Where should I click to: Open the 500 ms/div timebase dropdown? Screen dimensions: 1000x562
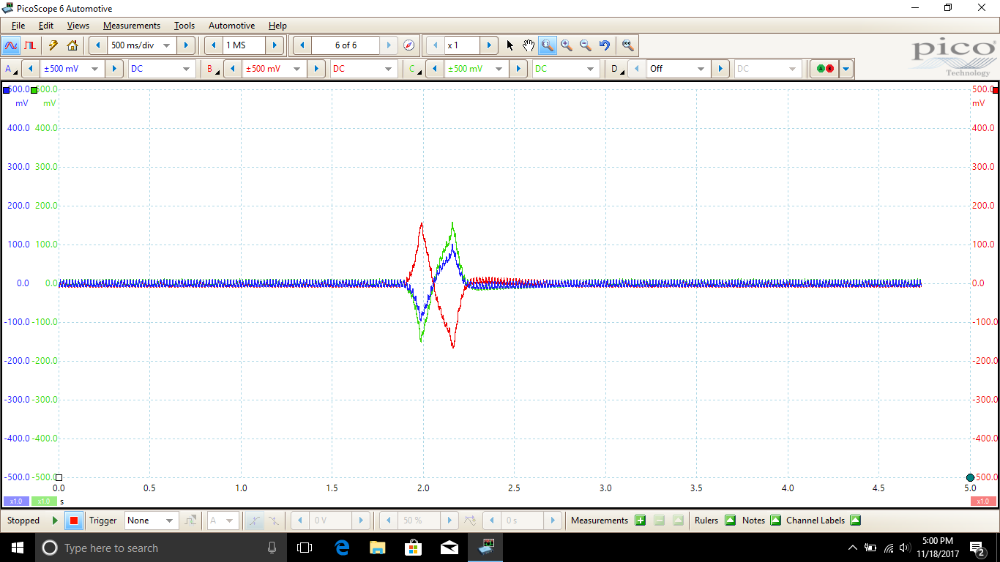167,45
